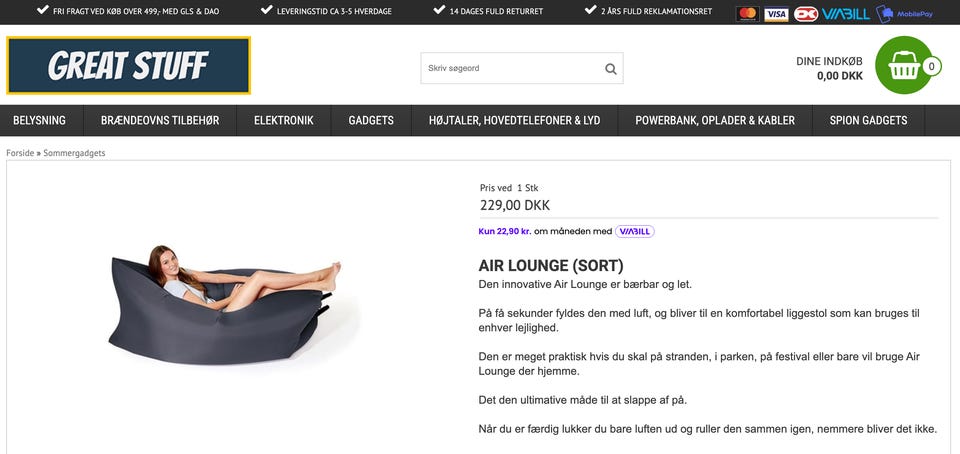
Task: Open the Belysning menu
Action: pos(39,121)
